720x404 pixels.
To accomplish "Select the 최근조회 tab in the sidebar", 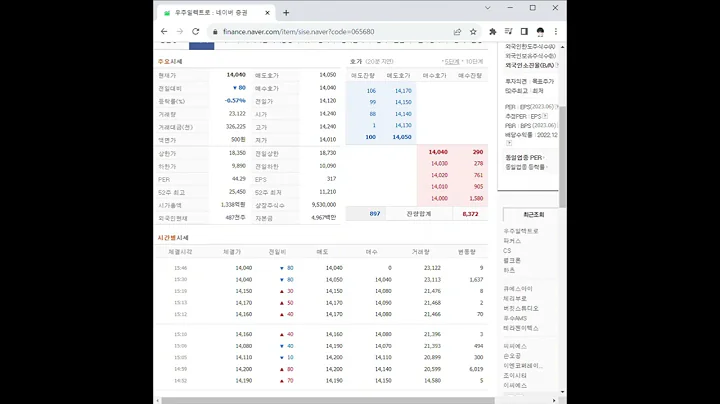I will pyautogui.click(x=533, y=214).
